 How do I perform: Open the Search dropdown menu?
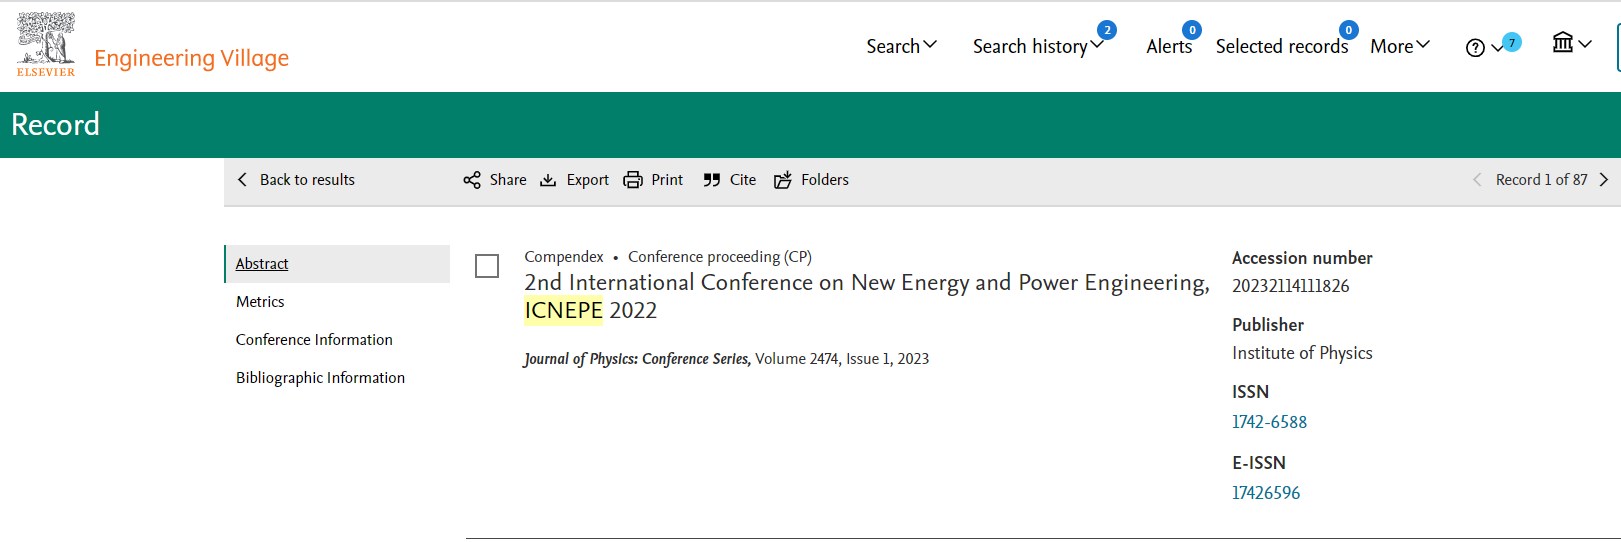point(901,46)
